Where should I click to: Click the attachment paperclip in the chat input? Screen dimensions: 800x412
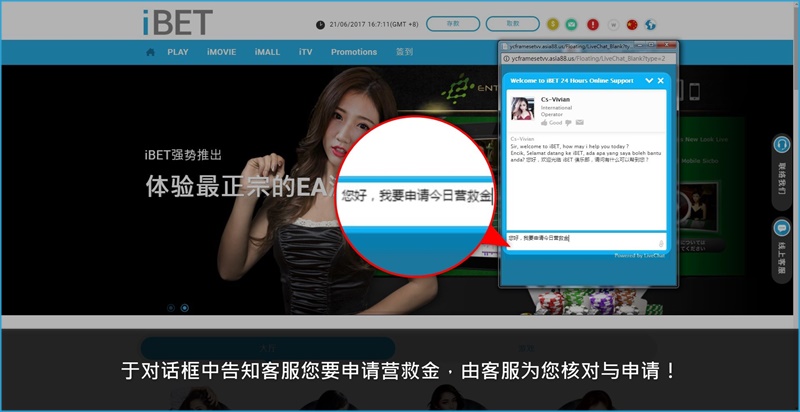pos(661,244)
